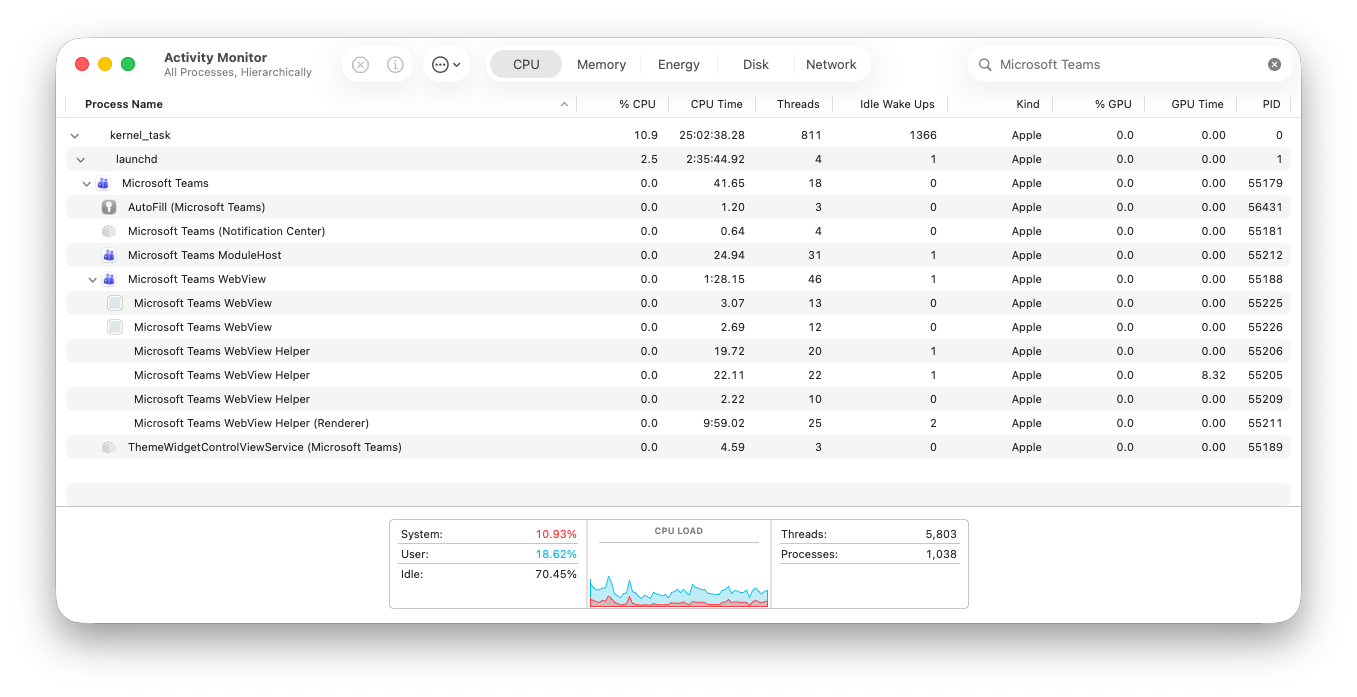This screenshot has width=1357, height=697.
Task: Switch to the Disk tab
Action: 756,64
